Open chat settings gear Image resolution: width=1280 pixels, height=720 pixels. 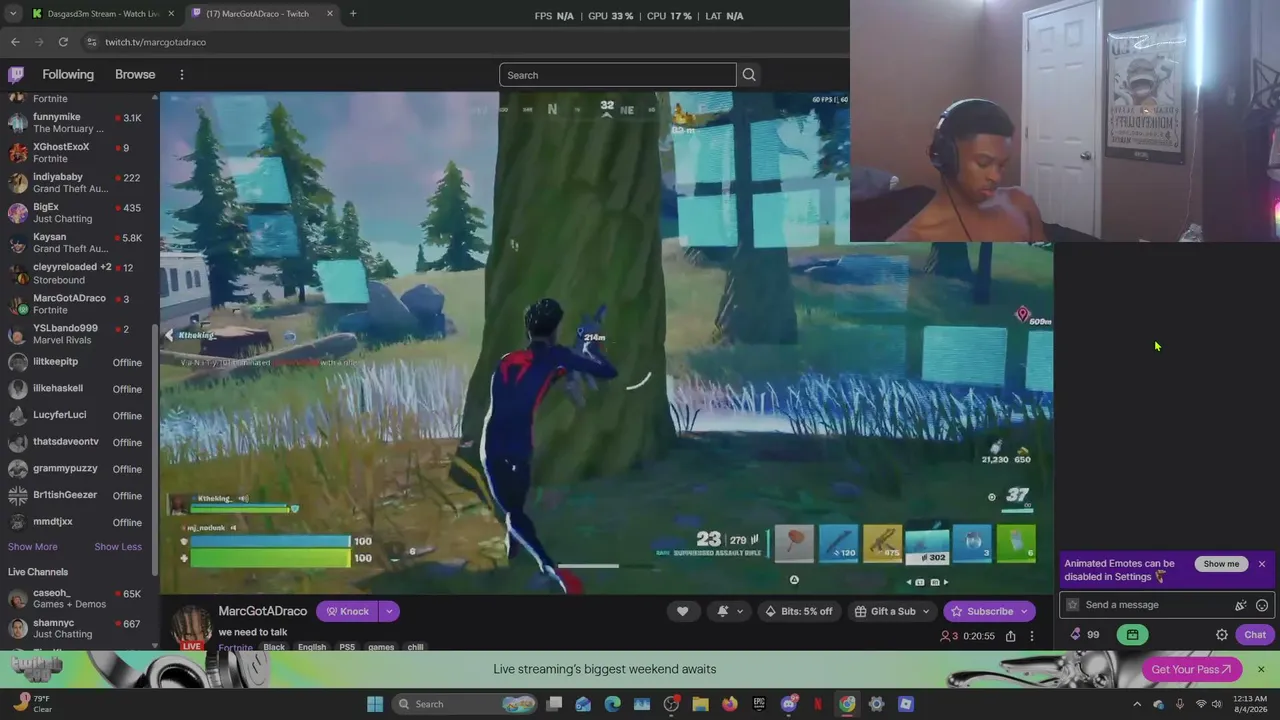pyautogui.click(x=1222, y=635)
